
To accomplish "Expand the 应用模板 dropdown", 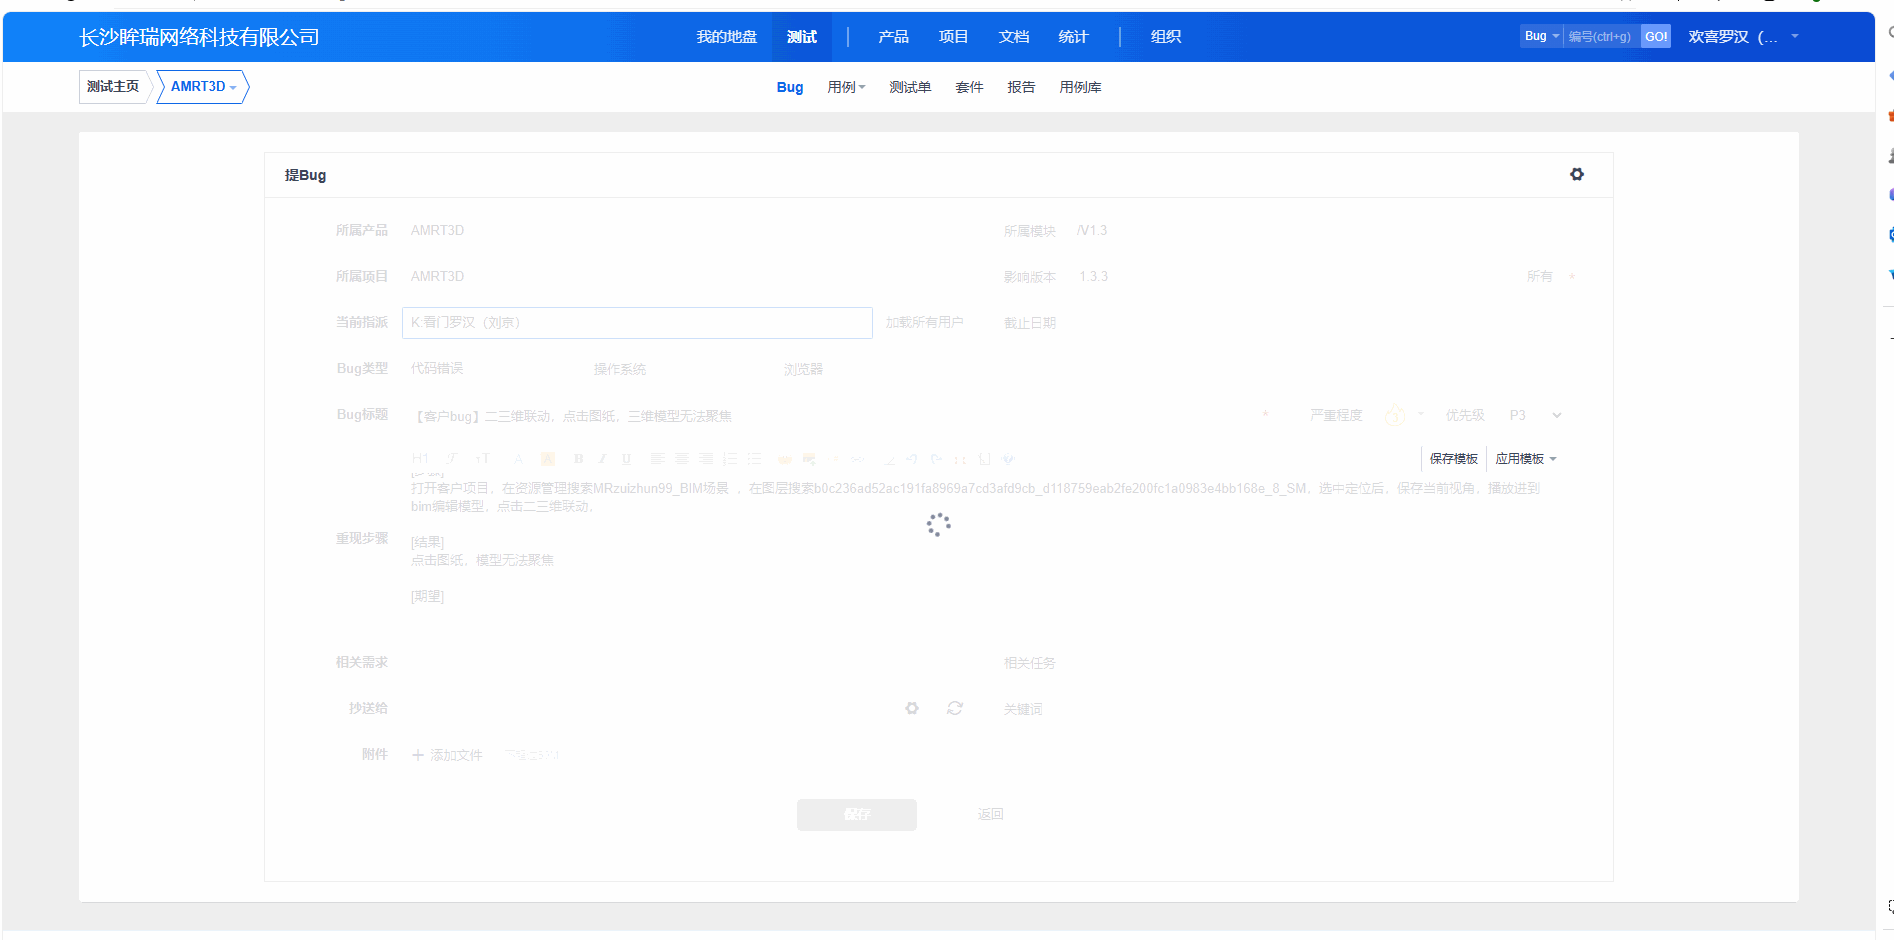I will (1526, 459).
